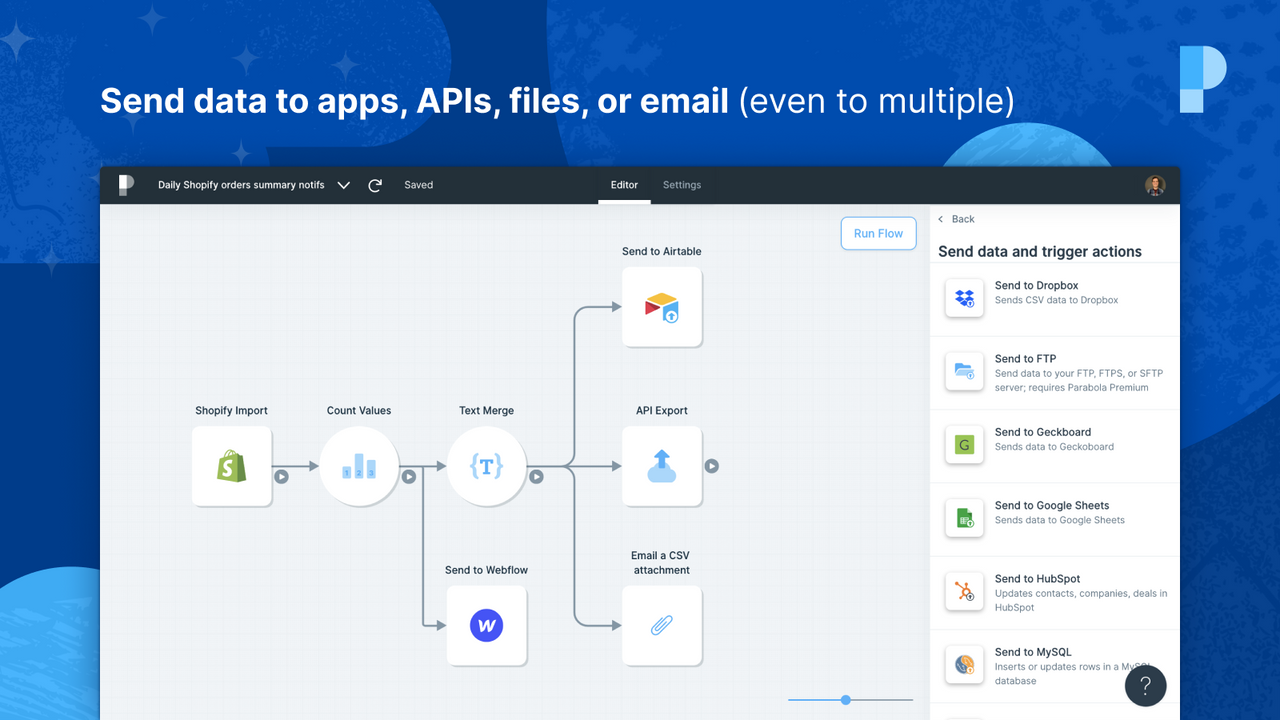1280x720 pixels.
Task: Click the Email a CSV attachment paperclip icon
Action: point(661,625)
